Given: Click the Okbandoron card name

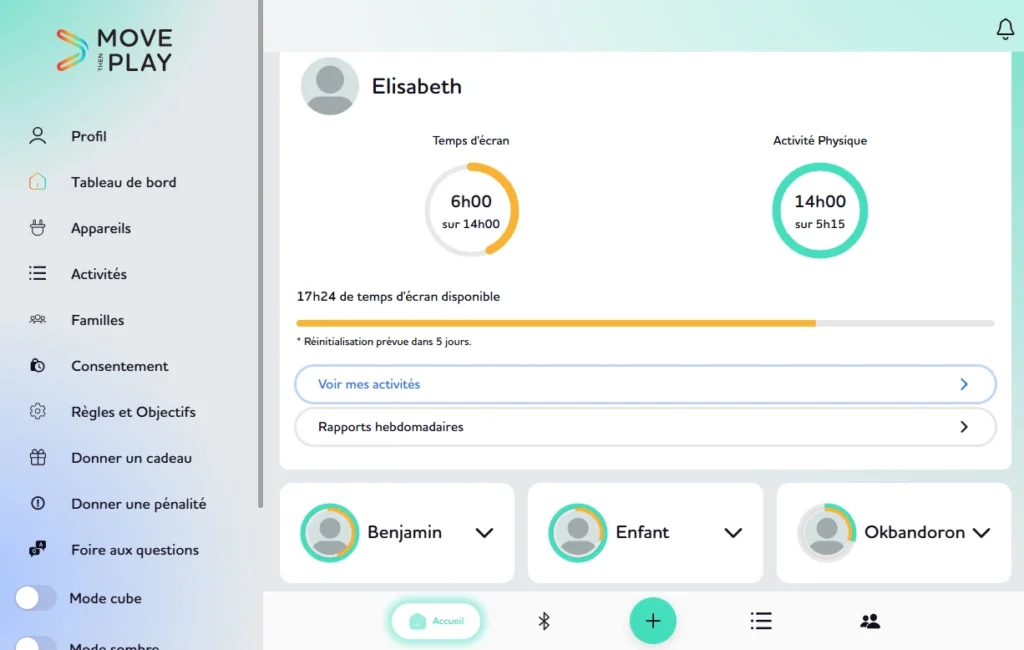Looking at the screenshot, I should tap(914, 532).
